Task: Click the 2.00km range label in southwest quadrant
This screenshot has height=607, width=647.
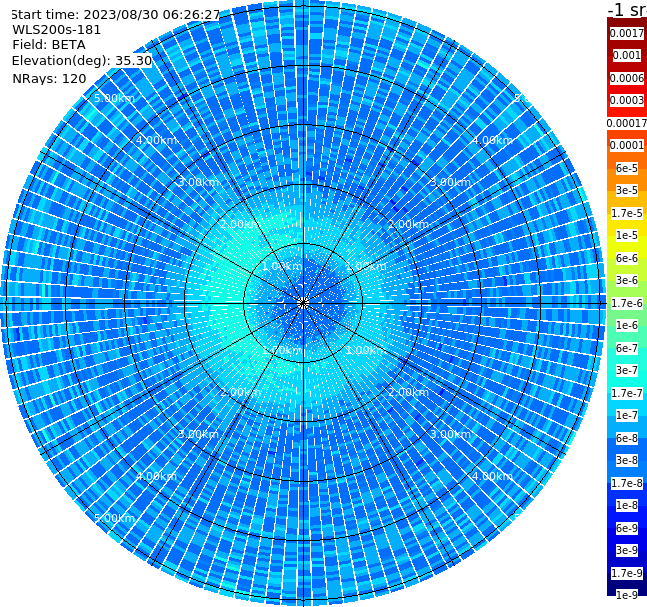Action: coord(240,392)
